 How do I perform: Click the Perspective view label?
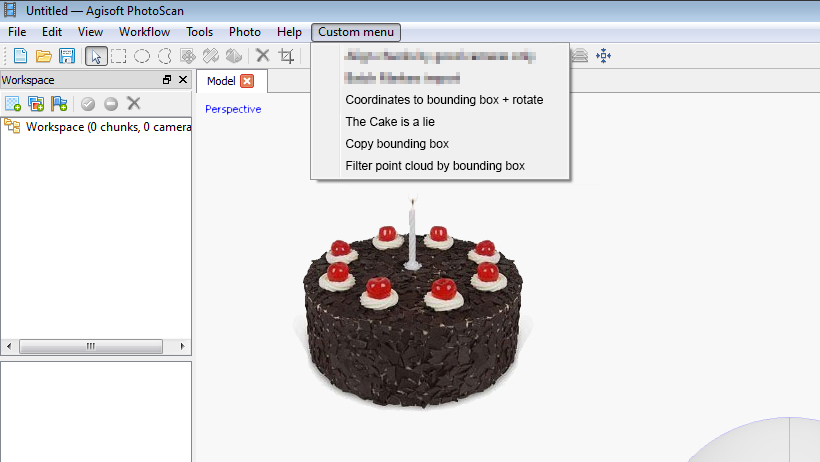233,109
